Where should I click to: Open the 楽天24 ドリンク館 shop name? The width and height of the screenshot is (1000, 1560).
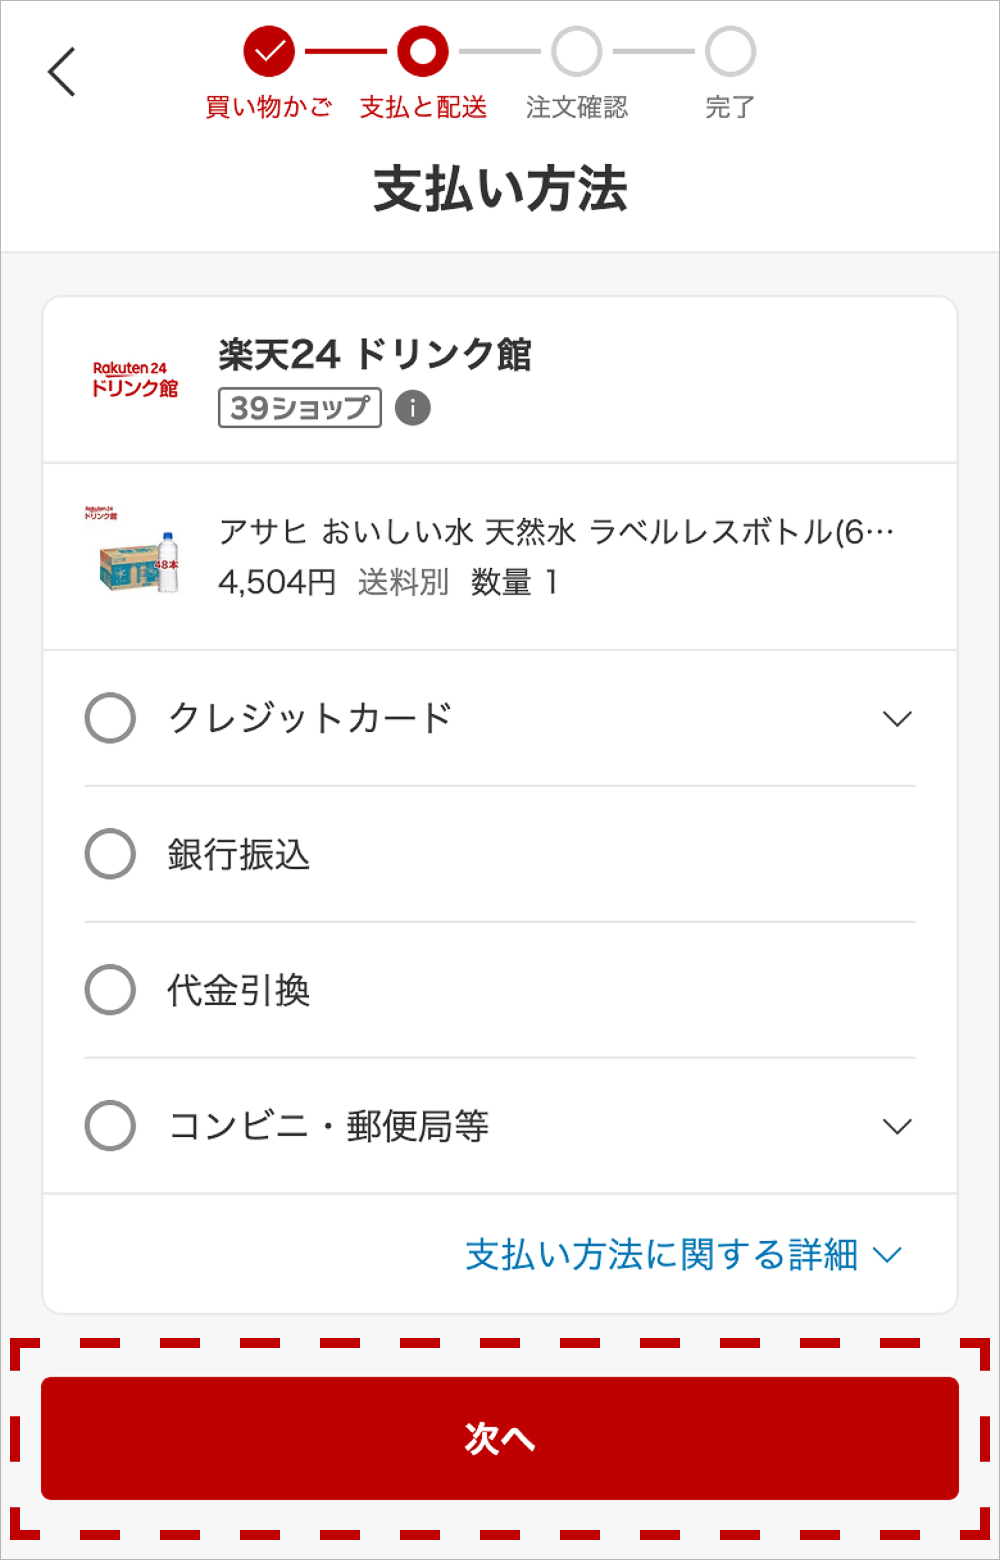click(375, 355)
